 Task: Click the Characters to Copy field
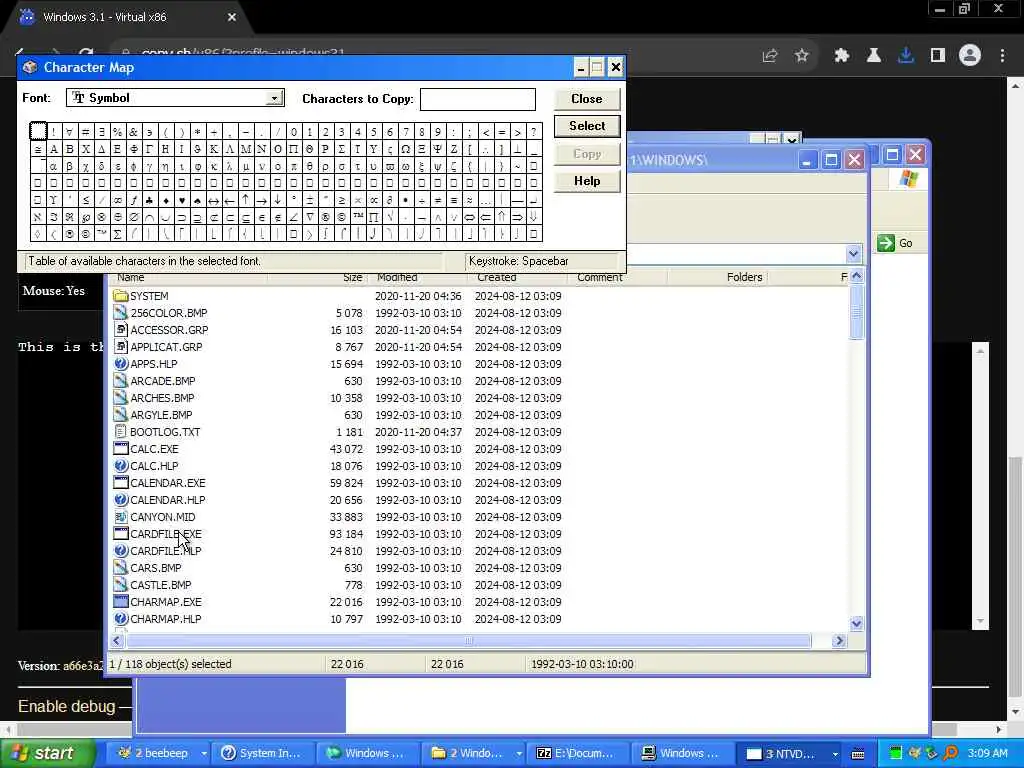[477, 99]
